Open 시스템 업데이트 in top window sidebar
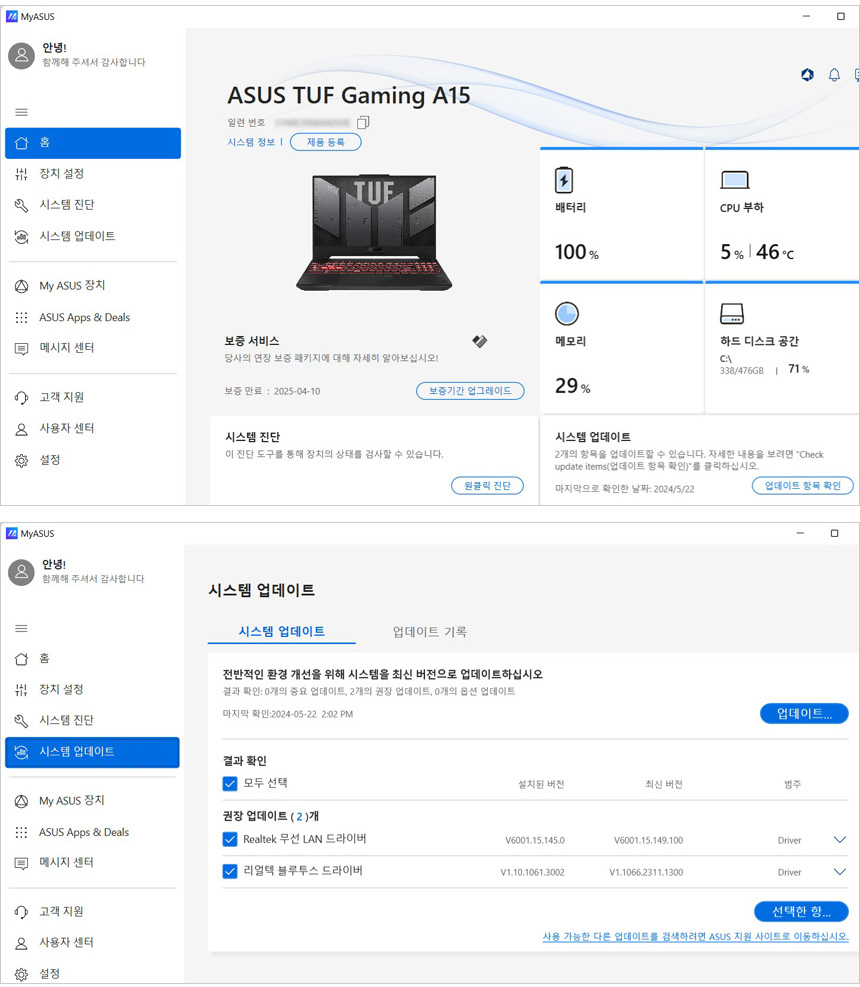 click(x=93, y=236)
